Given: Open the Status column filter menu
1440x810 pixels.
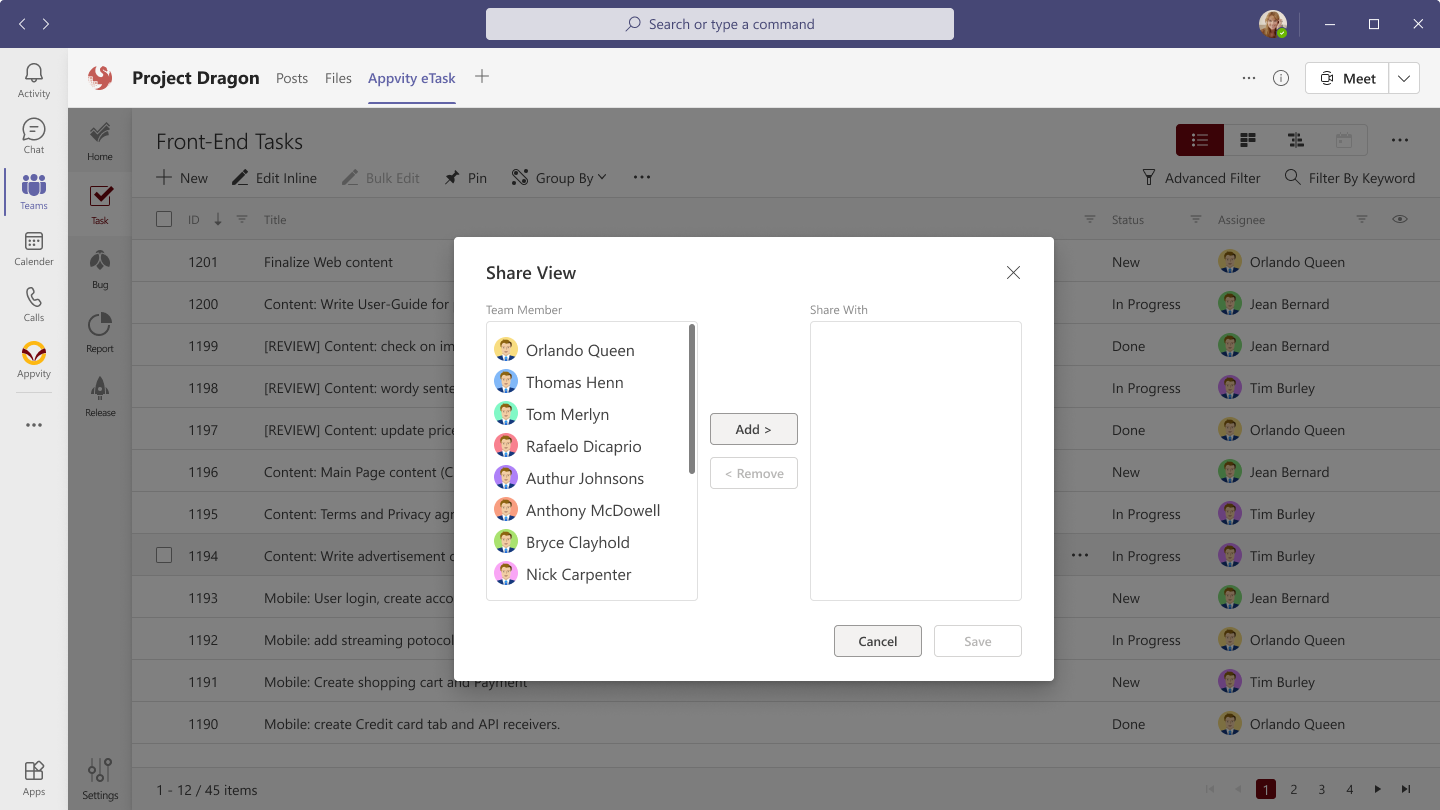Looking at the screenshot, I should [x=1195, y=219].
